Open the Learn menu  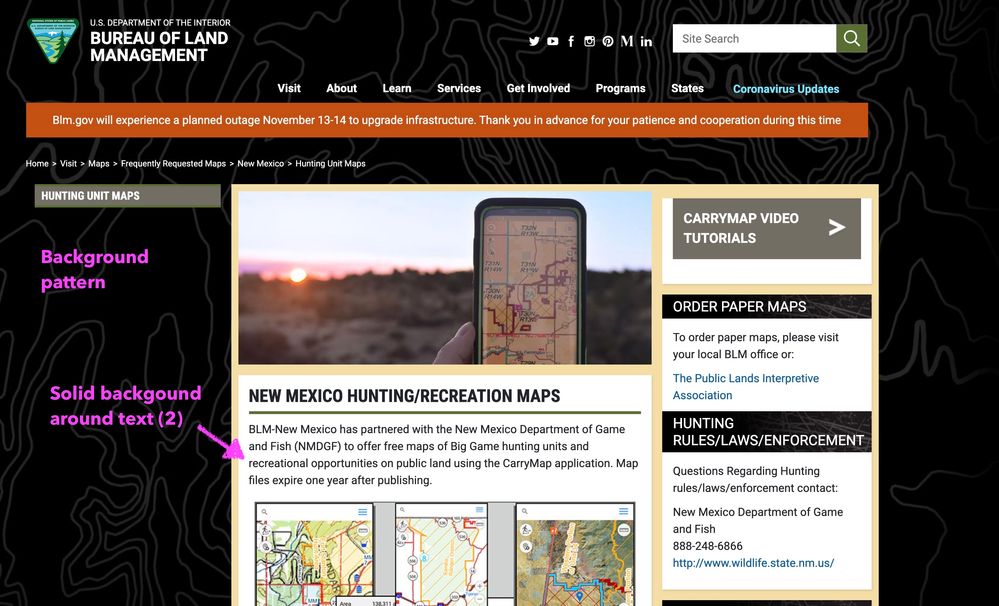pyautogui.click(x=397, y=89)
